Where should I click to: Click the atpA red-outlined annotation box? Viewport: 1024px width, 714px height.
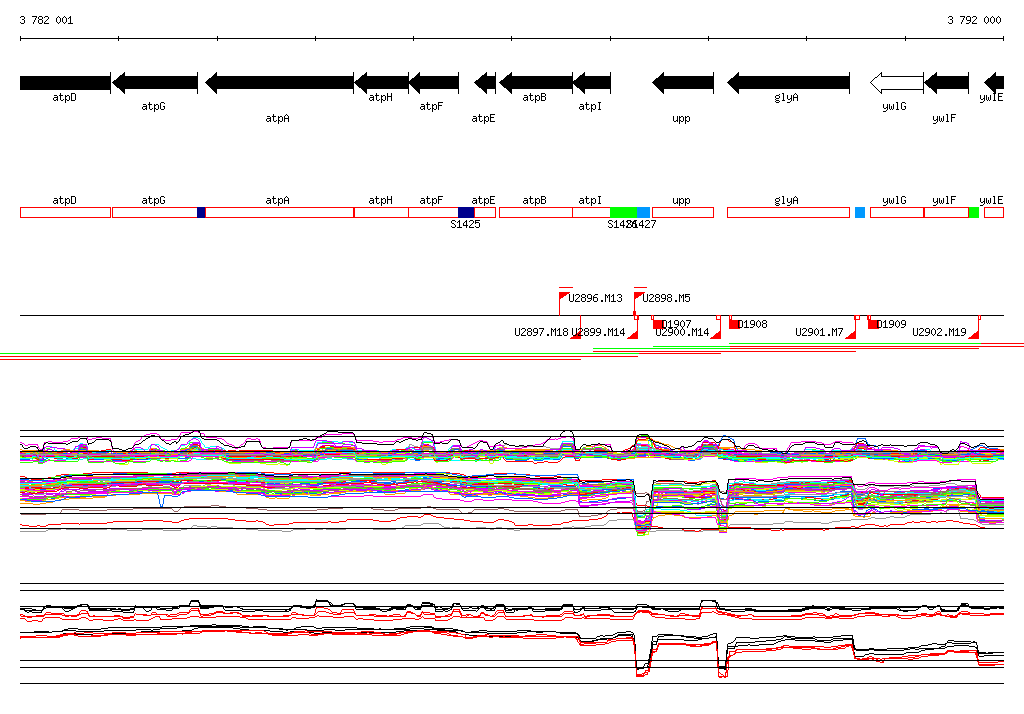click(x=280, y=212)
